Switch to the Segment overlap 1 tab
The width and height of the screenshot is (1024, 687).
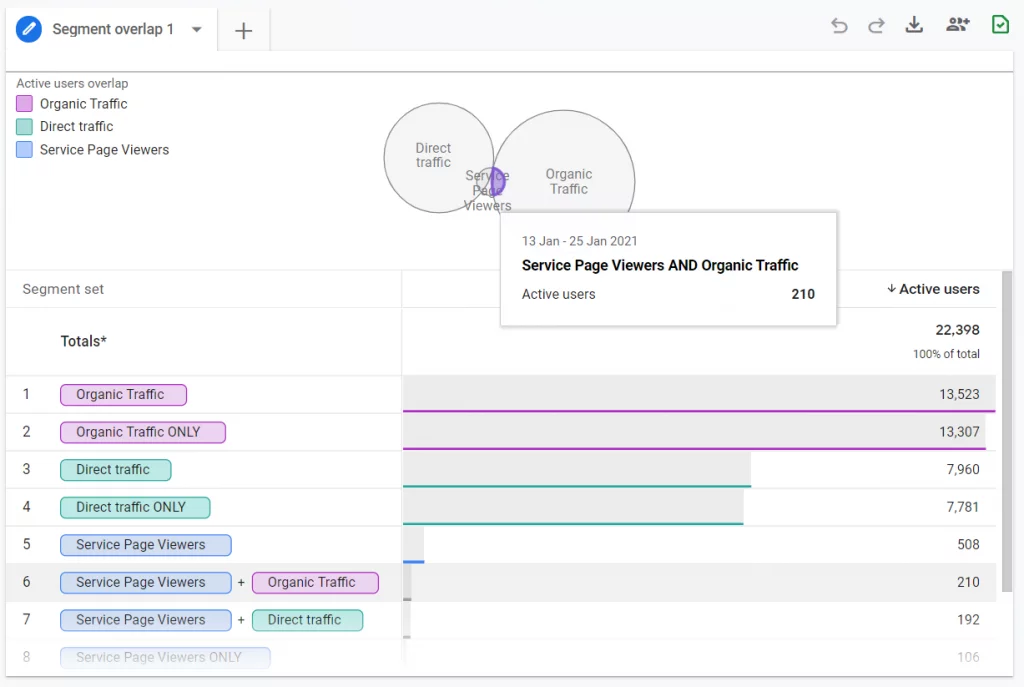point(113,30)
